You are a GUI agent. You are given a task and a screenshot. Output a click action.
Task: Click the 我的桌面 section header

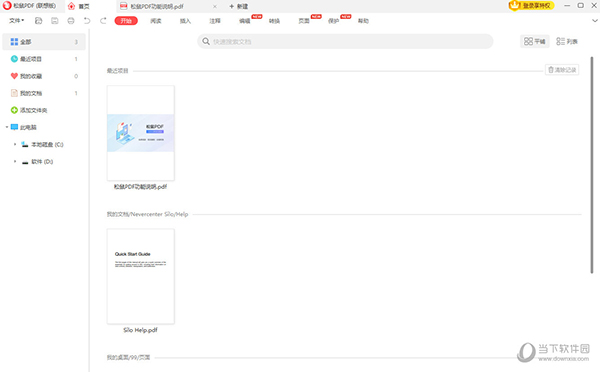(x=128, y=357)
